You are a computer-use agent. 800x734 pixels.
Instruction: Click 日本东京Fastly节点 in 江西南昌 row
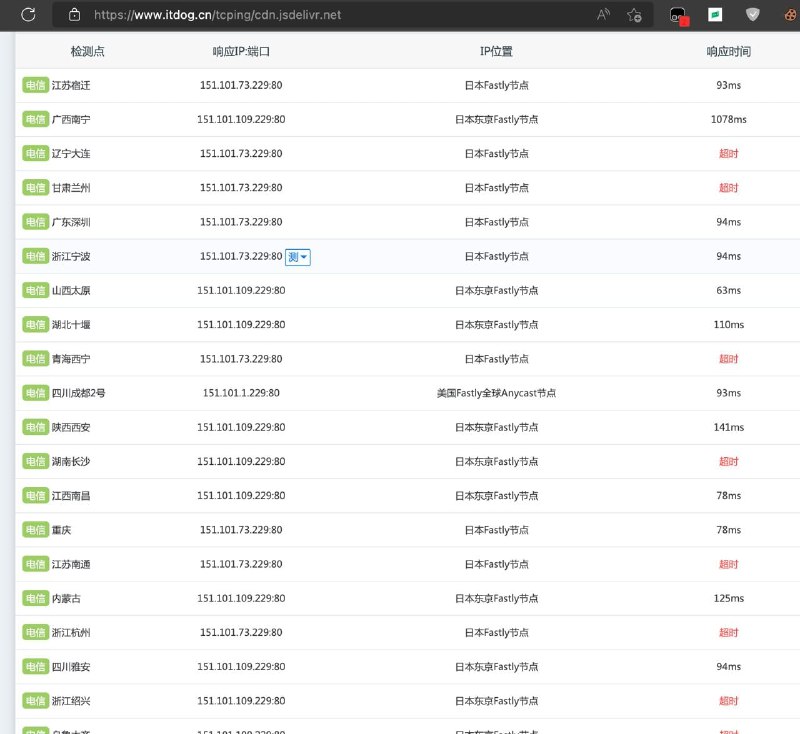tap(496, 495)
